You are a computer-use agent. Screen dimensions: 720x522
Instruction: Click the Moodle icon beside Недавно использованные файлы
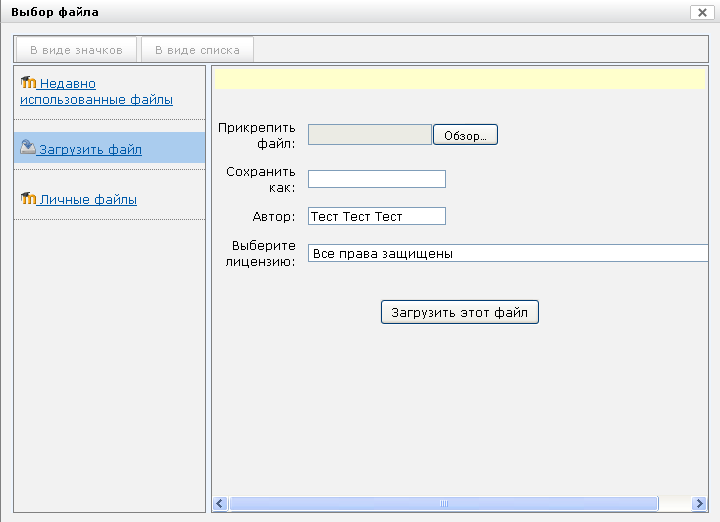tap(28, 83)
